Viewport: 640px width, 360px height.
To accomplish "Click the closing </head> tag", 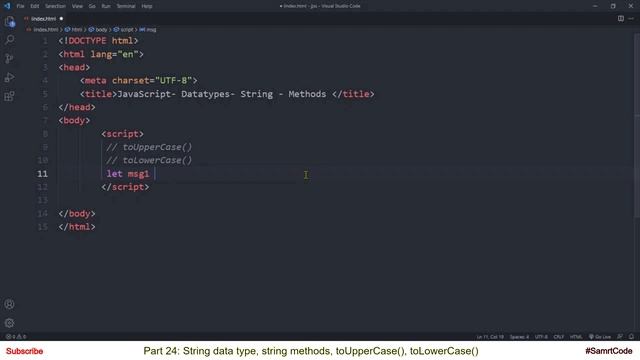I will click(x=77, y=107).
